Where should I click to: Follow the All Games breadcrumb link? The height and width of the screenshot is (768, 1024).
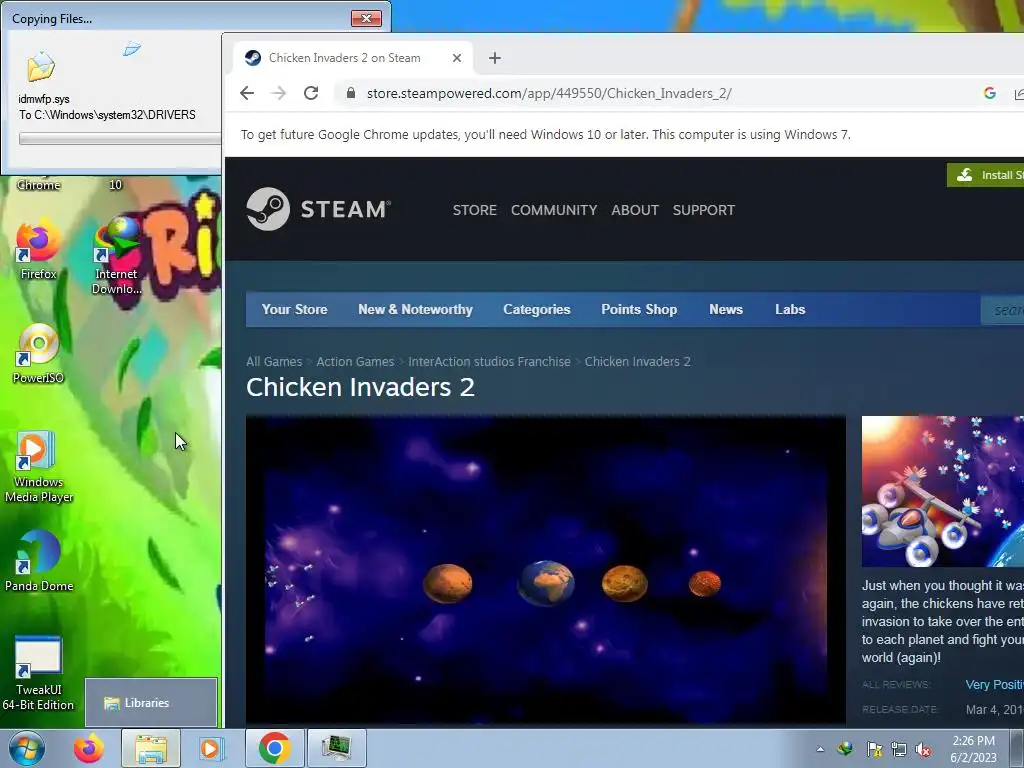[274, 362]
